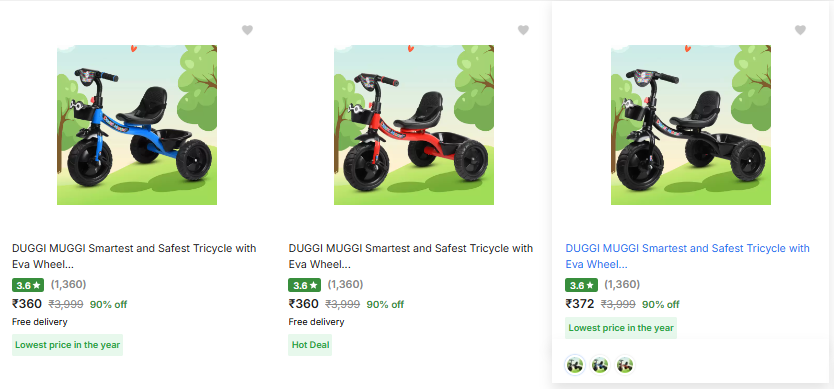Click Hot Deal tag on red tricycle
The height and width of the screenshot is (389, 834).
coord(310,345)
